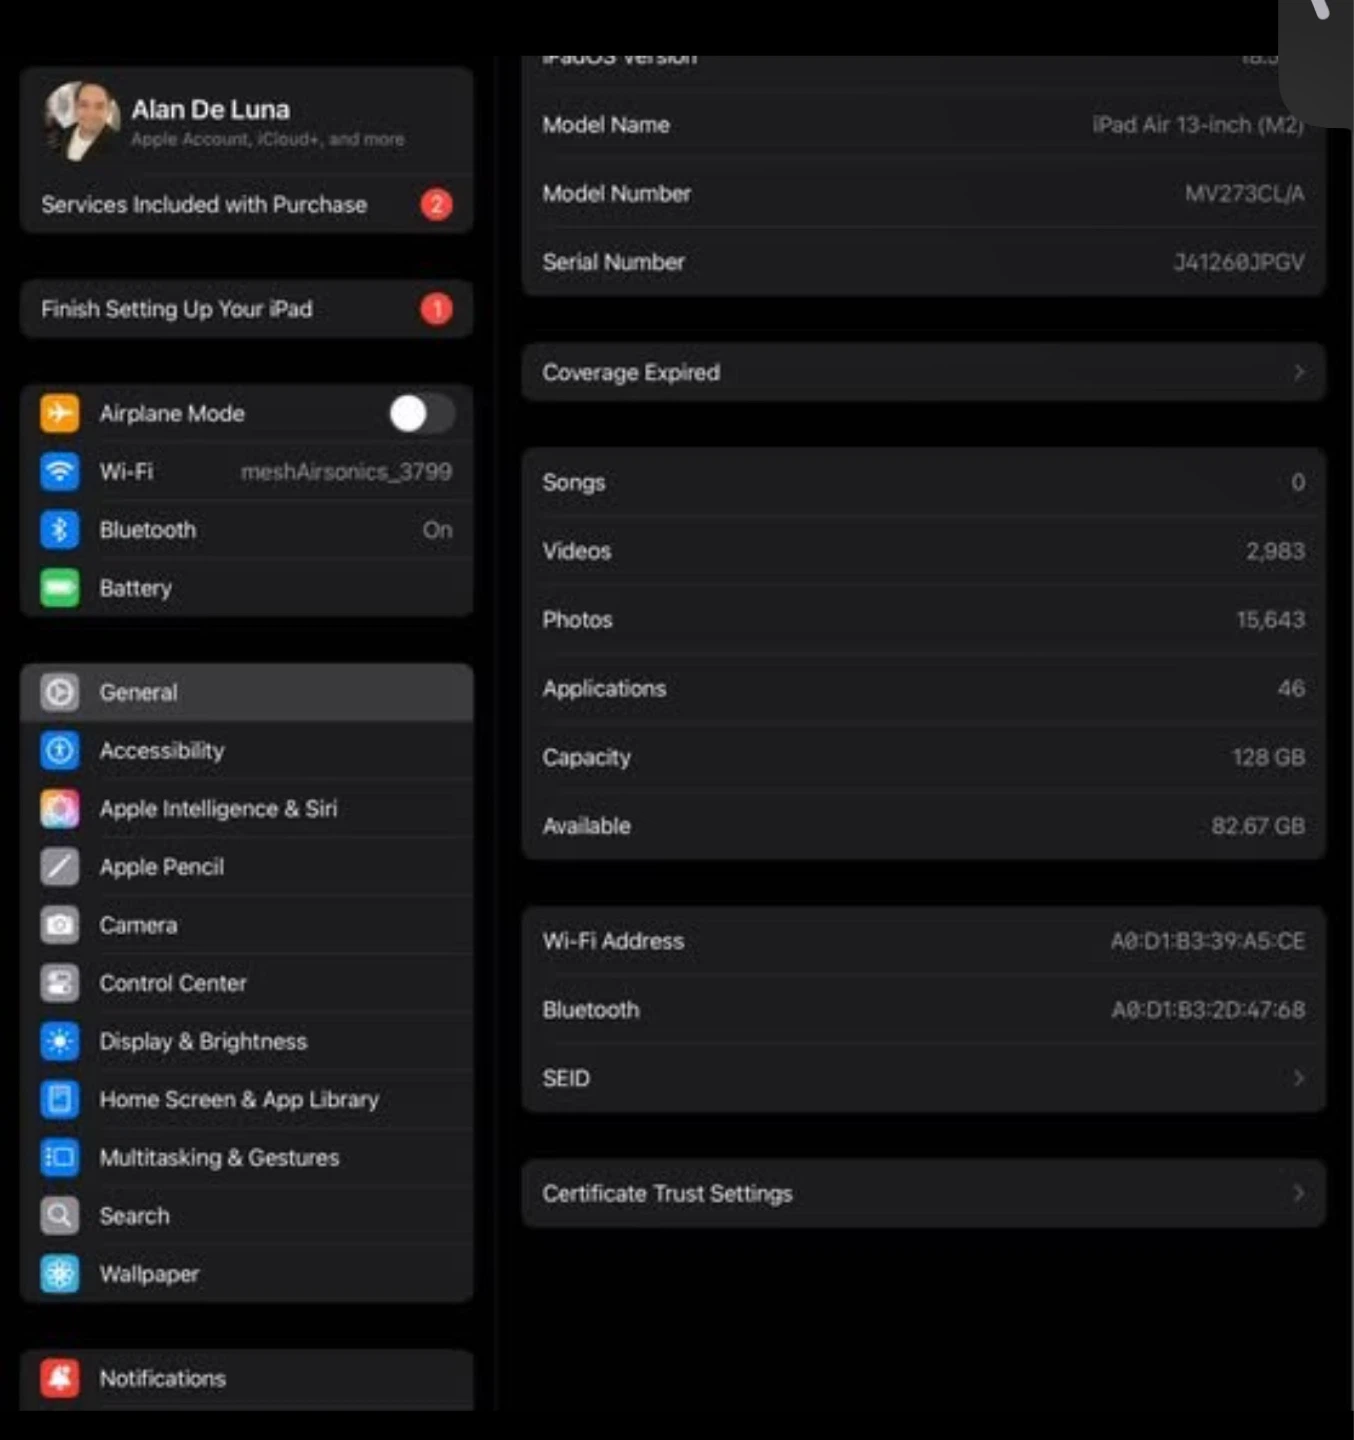
Task: Open Apple Intelligence & Siri settings
Action: tap(246, 808)
